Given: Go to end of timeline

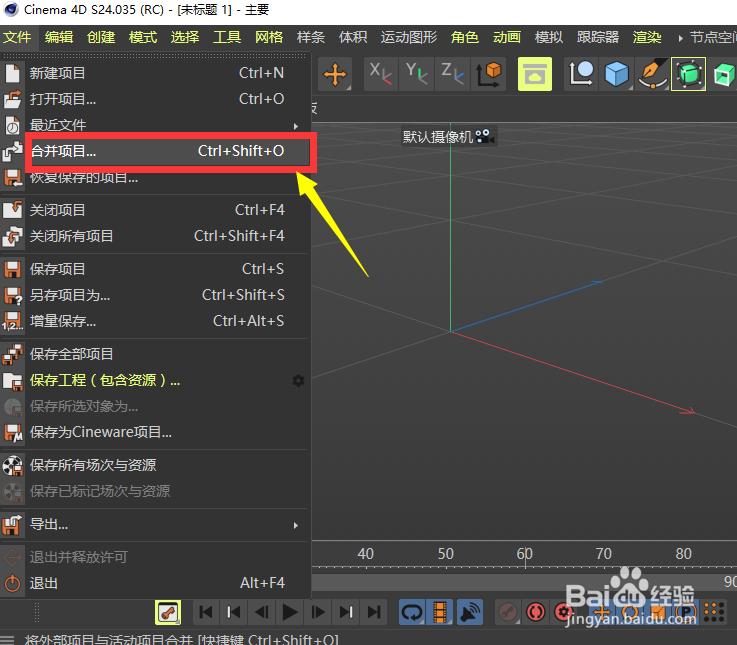Looking at the screenshot, I should 374,612.
